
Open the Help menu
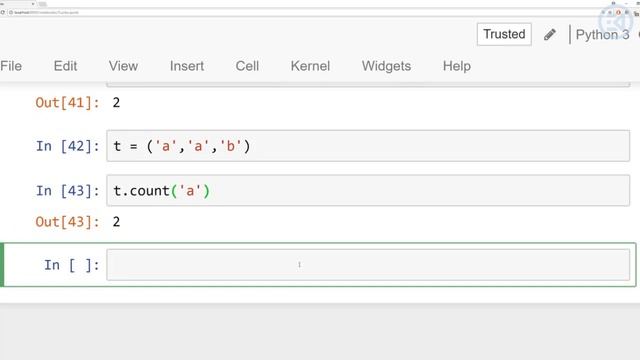[457, 66]
